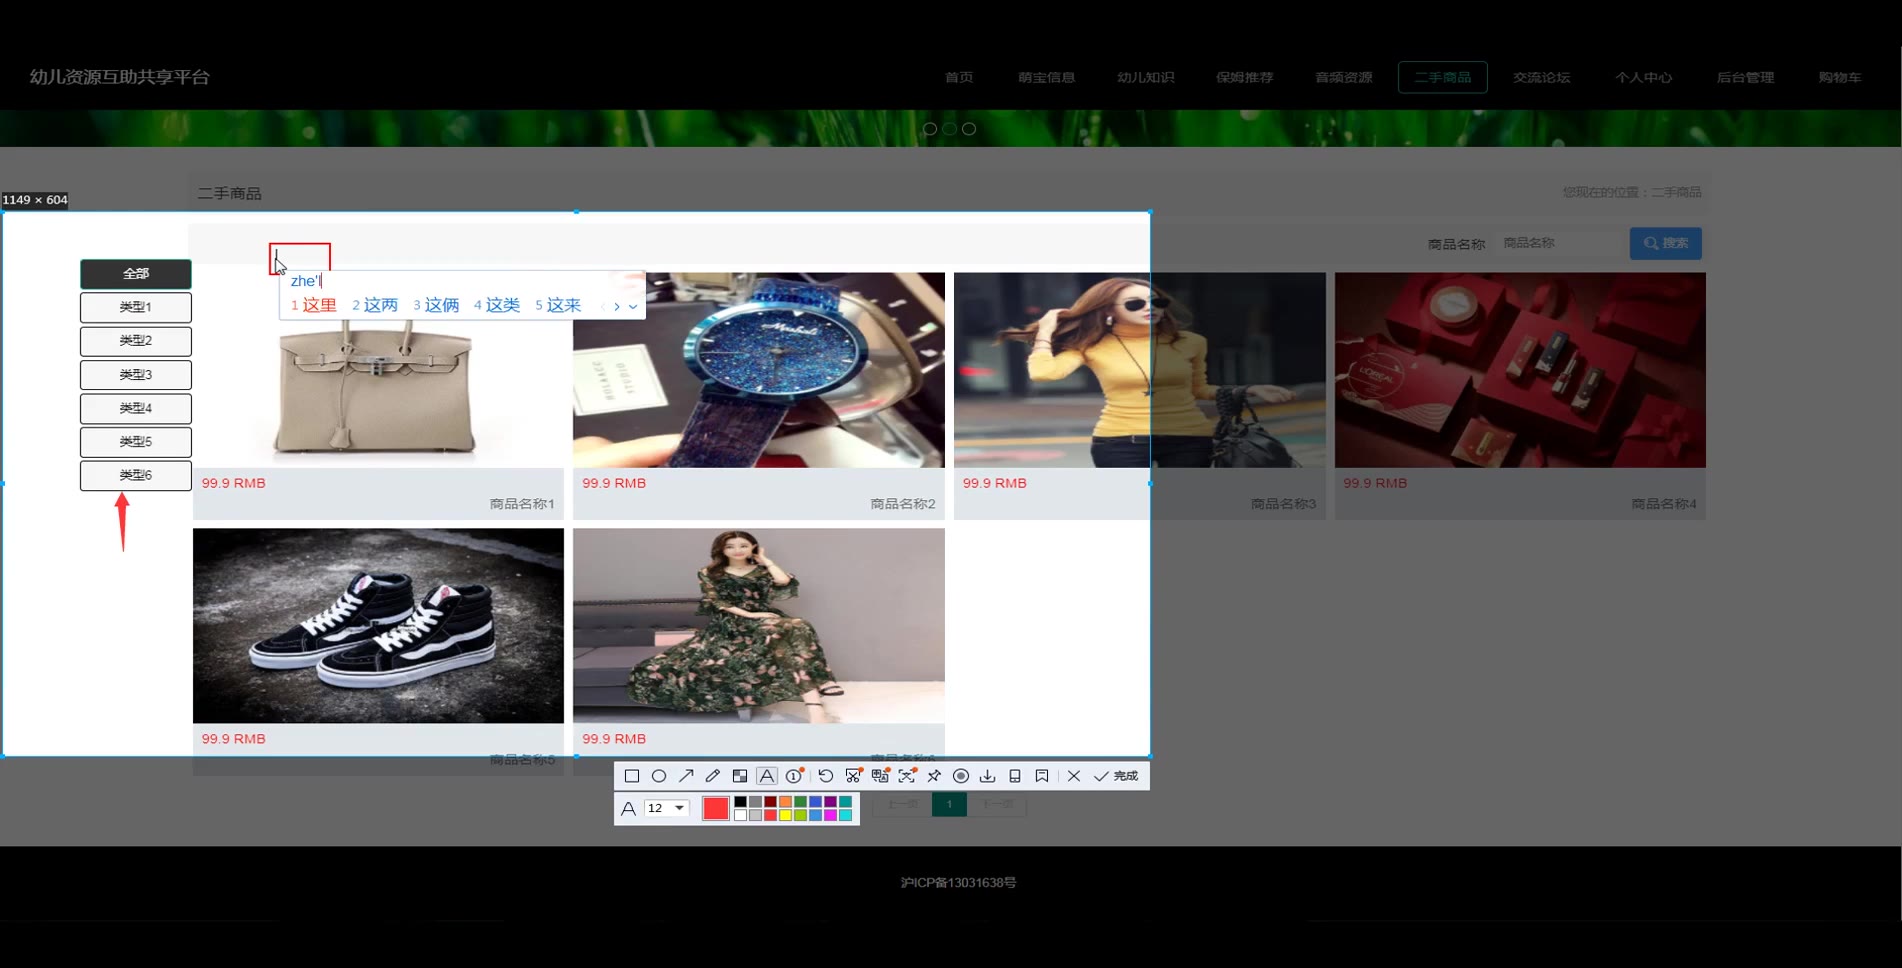Choose IME candidate 这两
The image size is (1902, 968).
point(375,305)
